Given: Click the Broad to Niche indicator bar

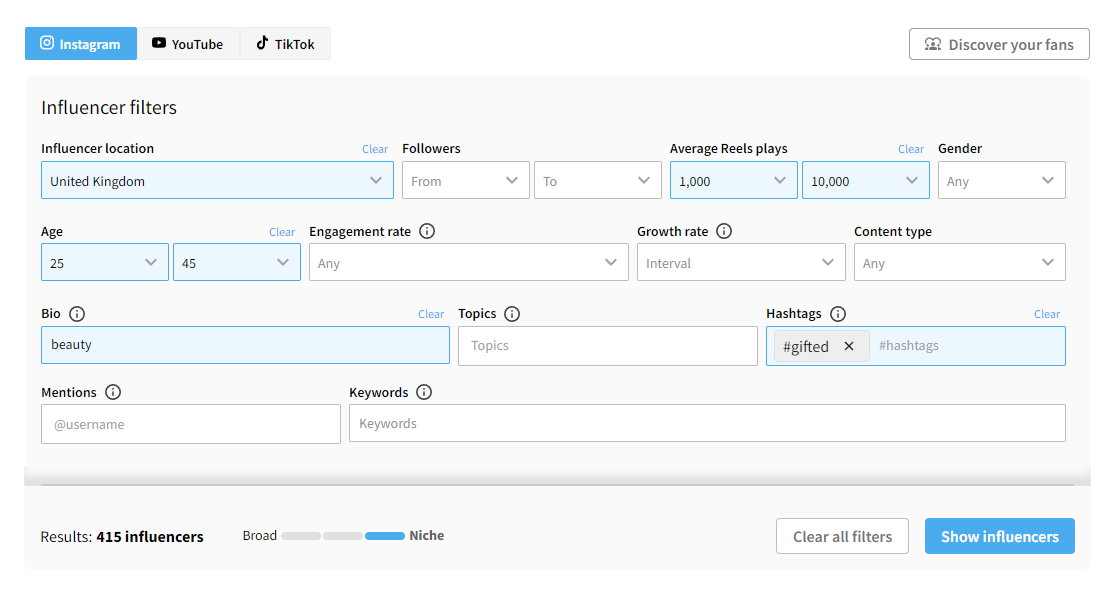Looking at the screenshot, I should pos(343,536).
